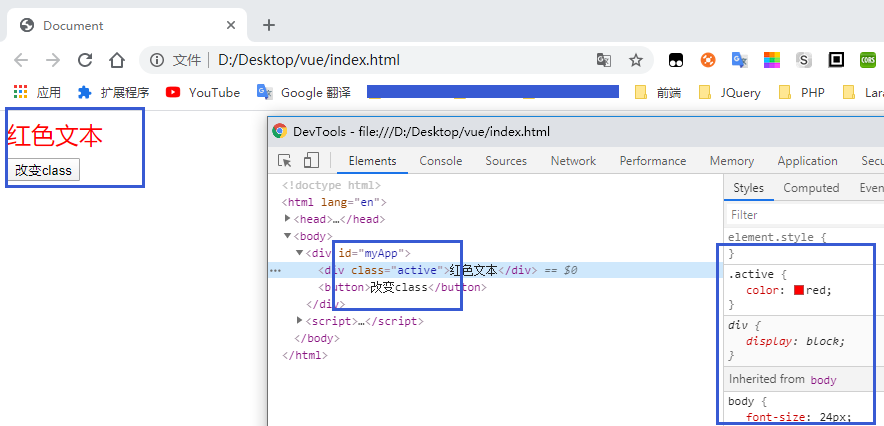The width and height of the screenshot is (884, 426).
Task: Select the closing </body> tag line
Action: point(317,338)
